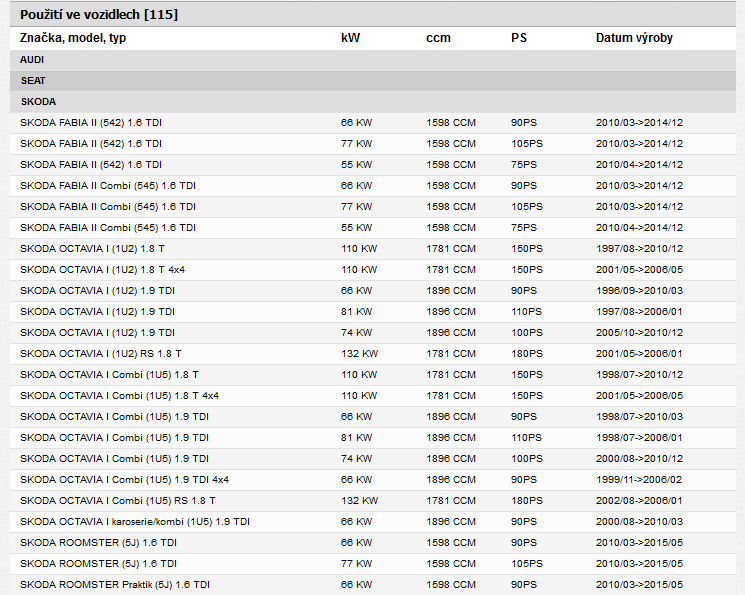Click date 1997/08->2010/12 cell
The image size is (745, 595).
click(639, 249)
